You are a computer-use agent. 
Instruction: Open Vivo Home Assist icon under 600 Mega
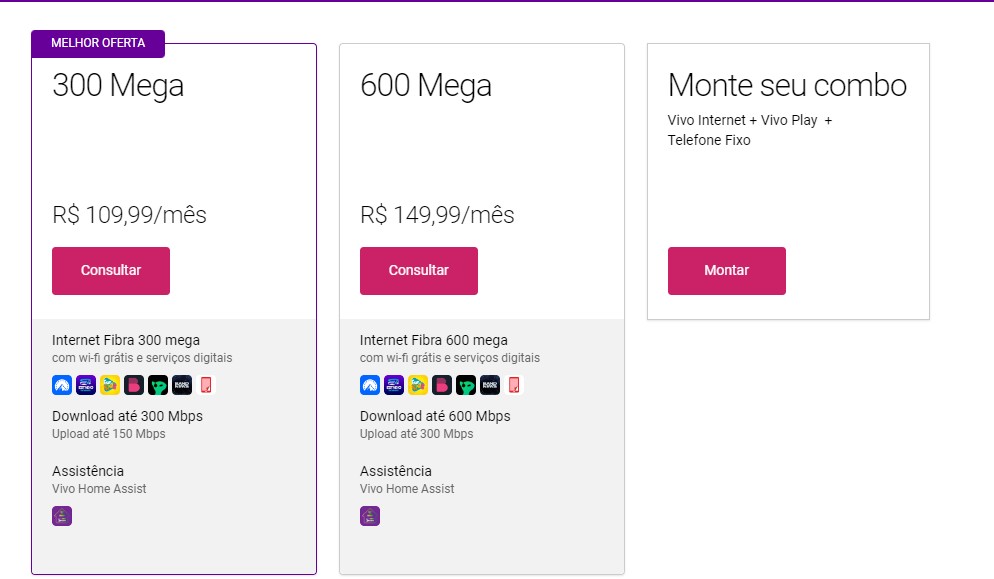coord(370,516)
